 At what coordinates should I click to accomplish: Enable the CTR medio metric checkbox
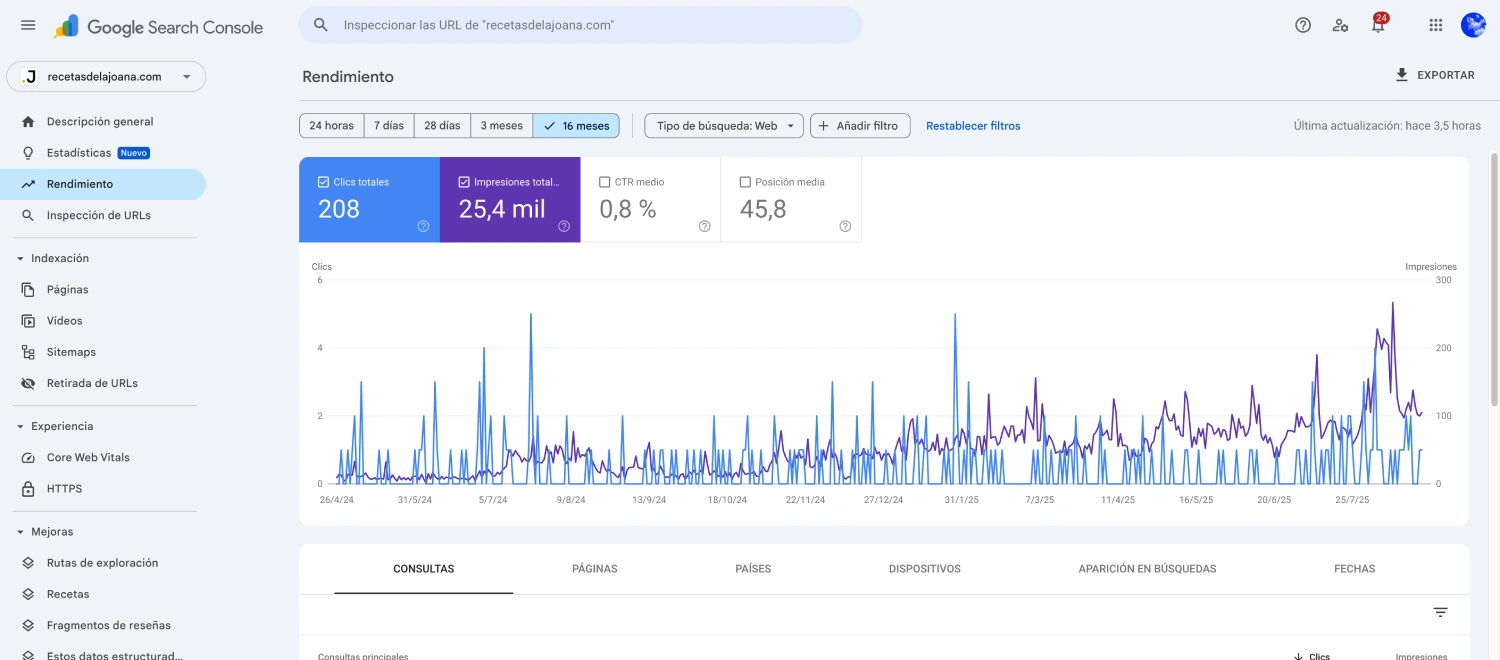[x=604, y=182]
